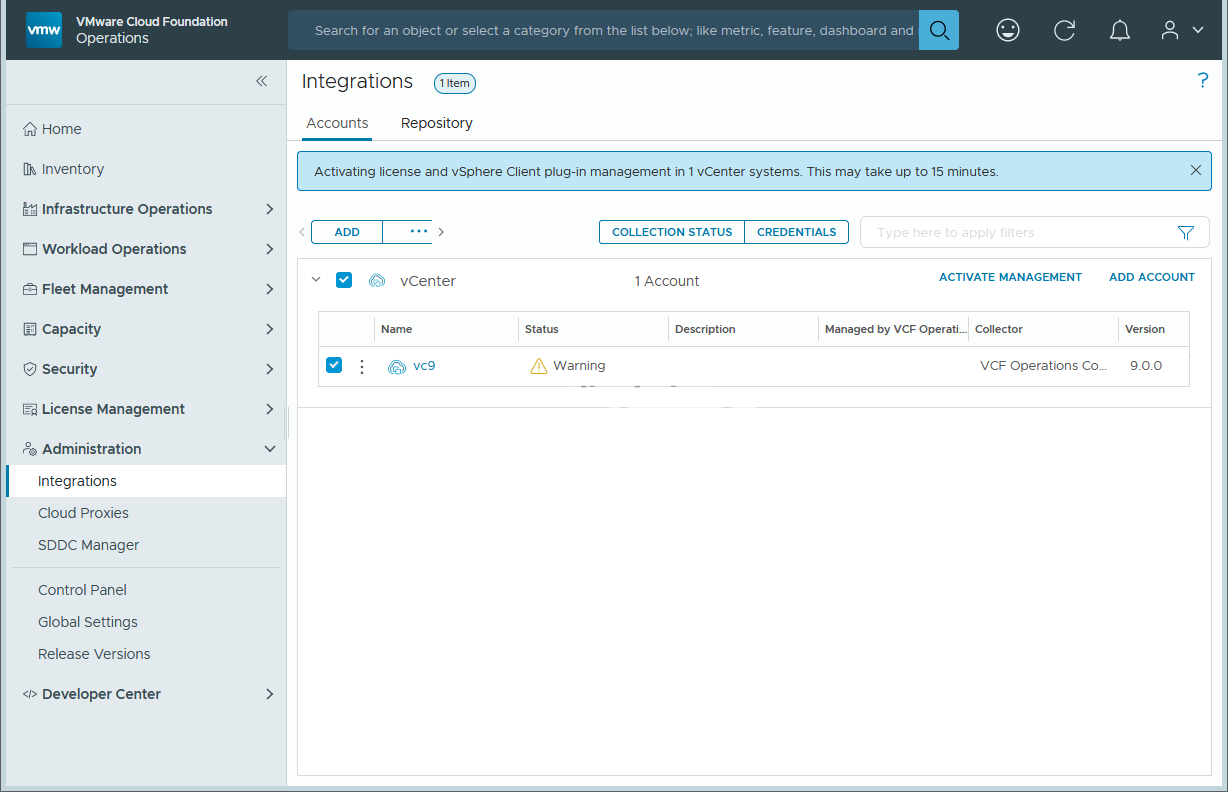Collapse the sidebar with double-chevron icon
Viewport: 1228px width, 792px height.
[261, 81]
